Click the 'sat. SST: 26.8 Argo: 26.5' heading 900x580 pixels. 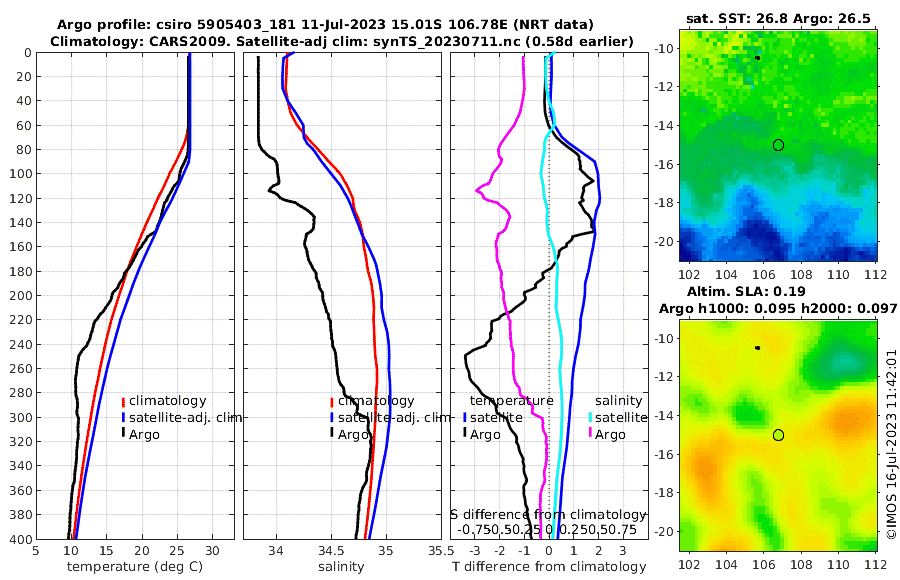click(778, 19)
